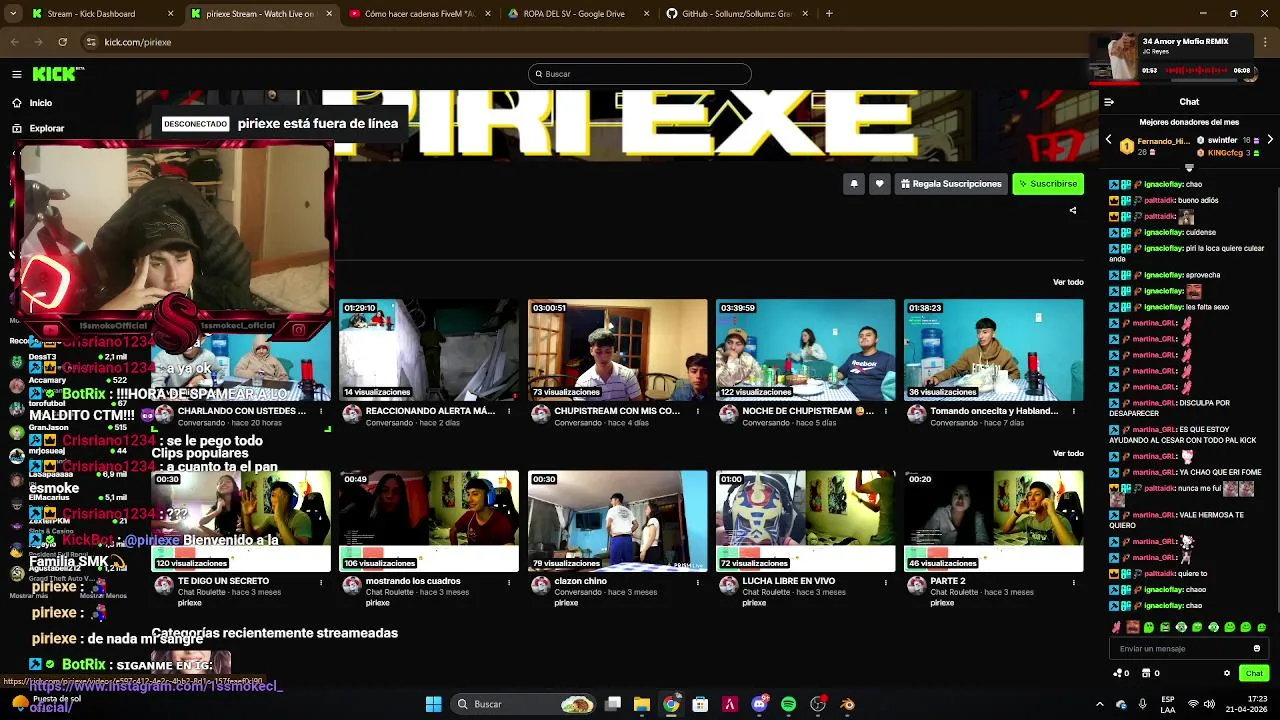Viewport: 1280px width, 720px height.
Task: Open Discord from taskbar
Action: coord(760,704)
